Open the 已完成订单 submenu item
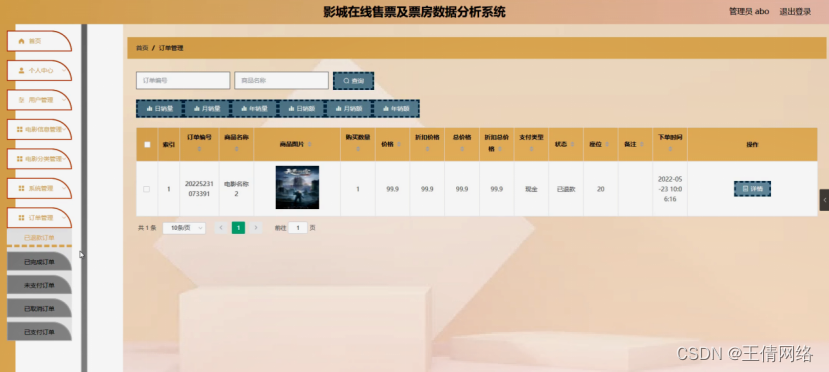 coord(39,262)
